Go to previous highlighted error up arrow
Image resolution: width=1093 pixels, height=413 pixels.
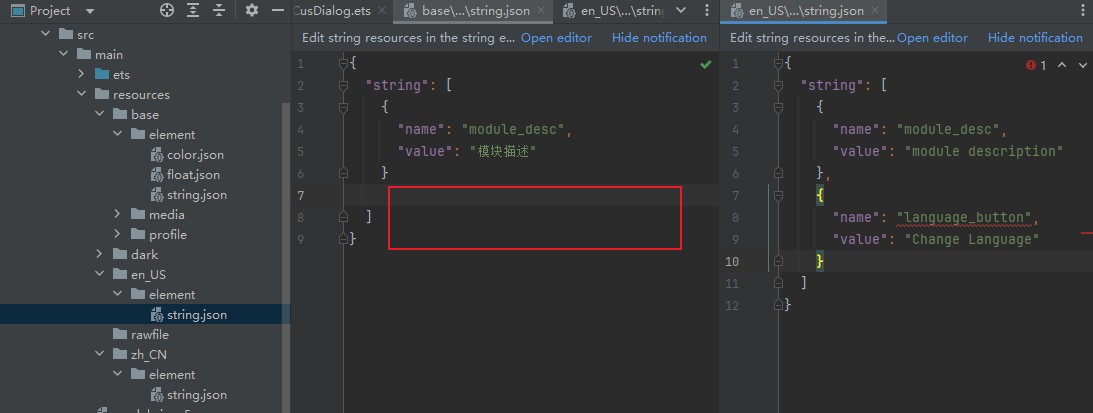[x=1062, y=65]
